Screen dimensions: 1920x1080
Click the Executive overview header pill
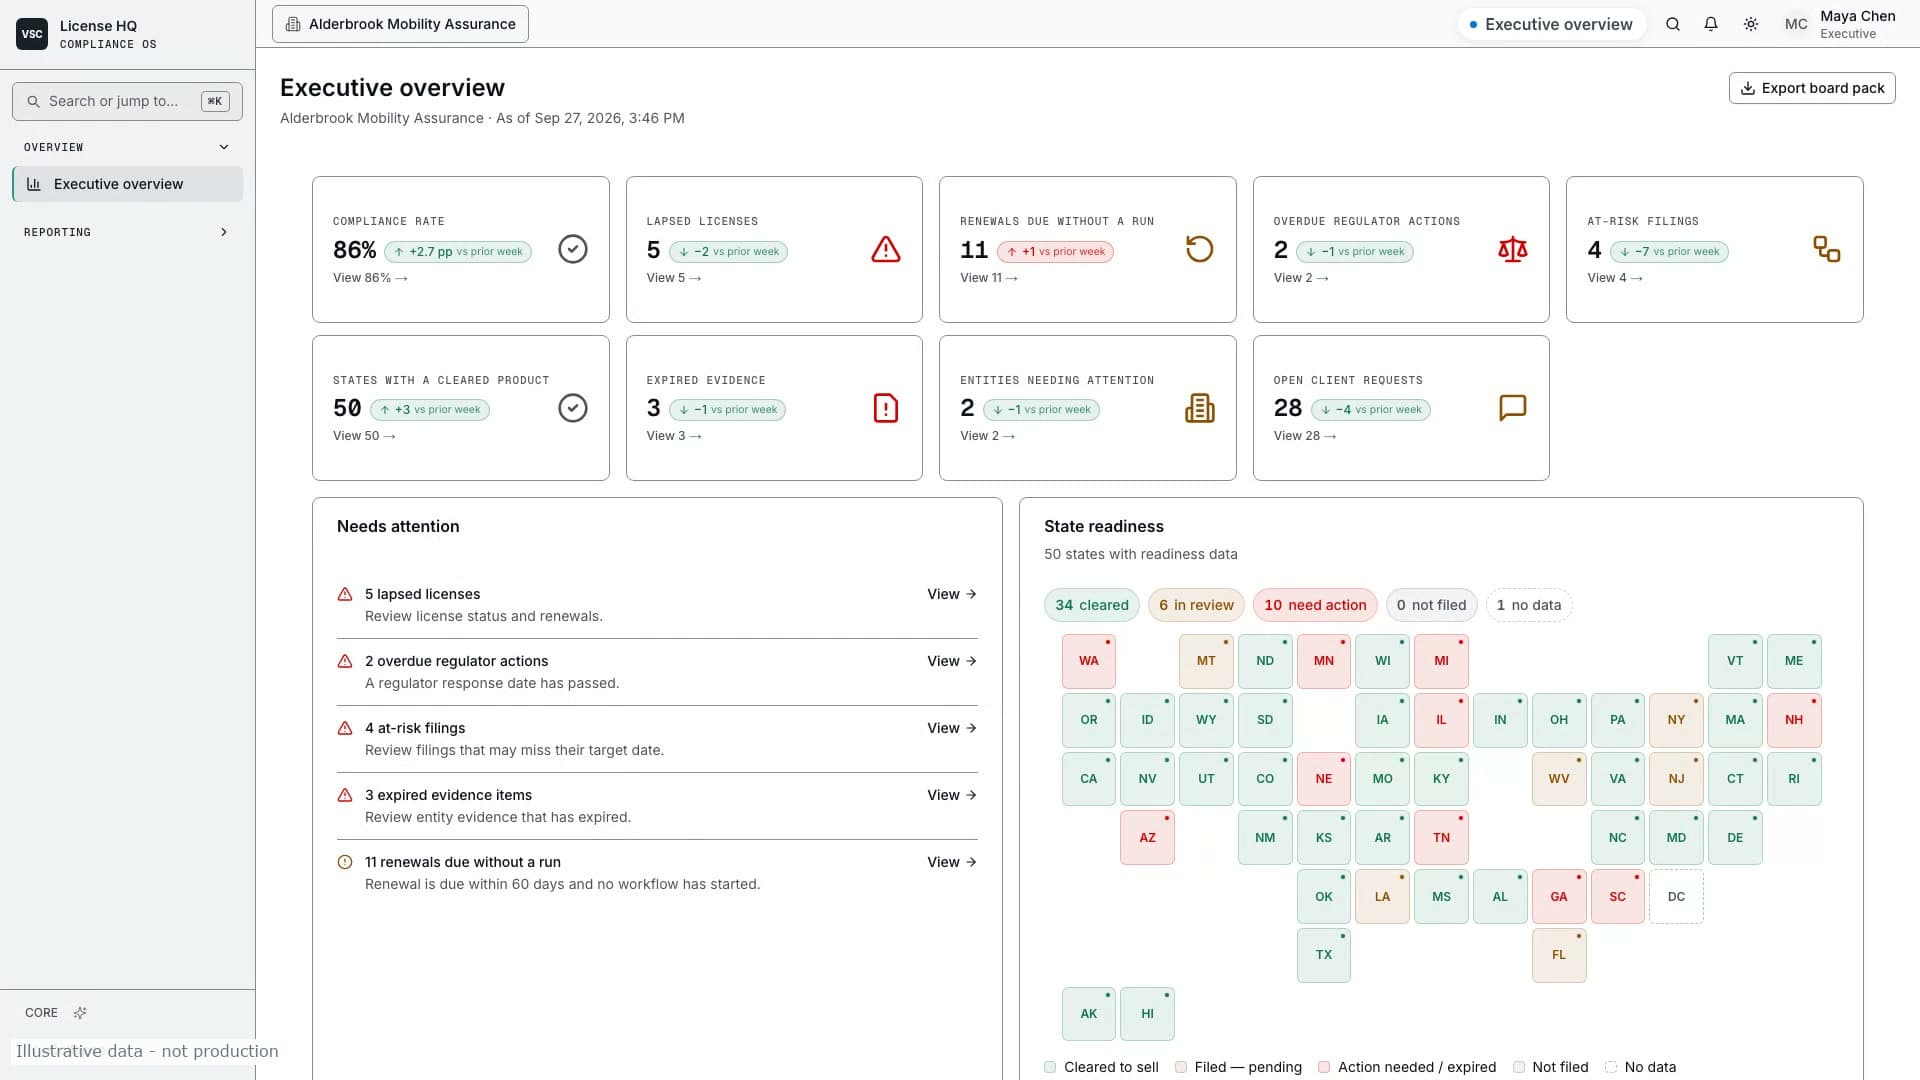pos(1551,24)
